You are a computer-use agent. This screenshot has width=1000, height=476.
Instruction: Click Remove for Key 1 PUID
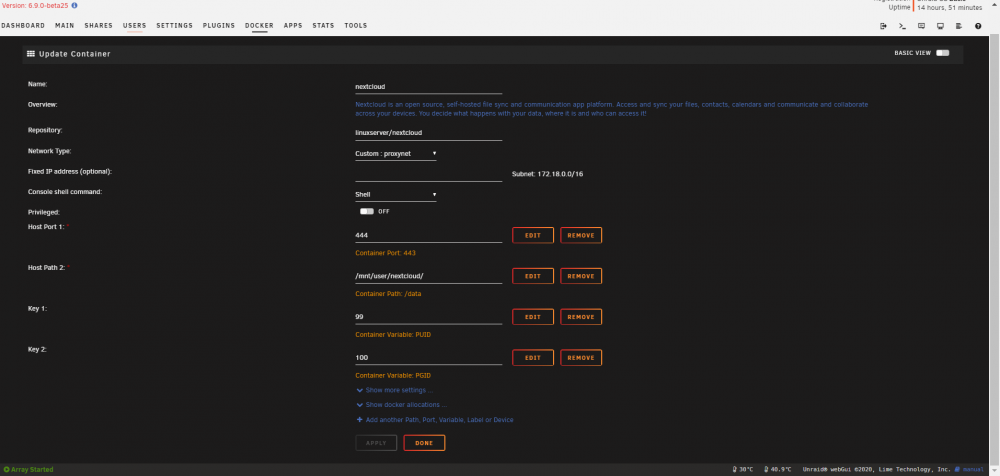[581, 317]
